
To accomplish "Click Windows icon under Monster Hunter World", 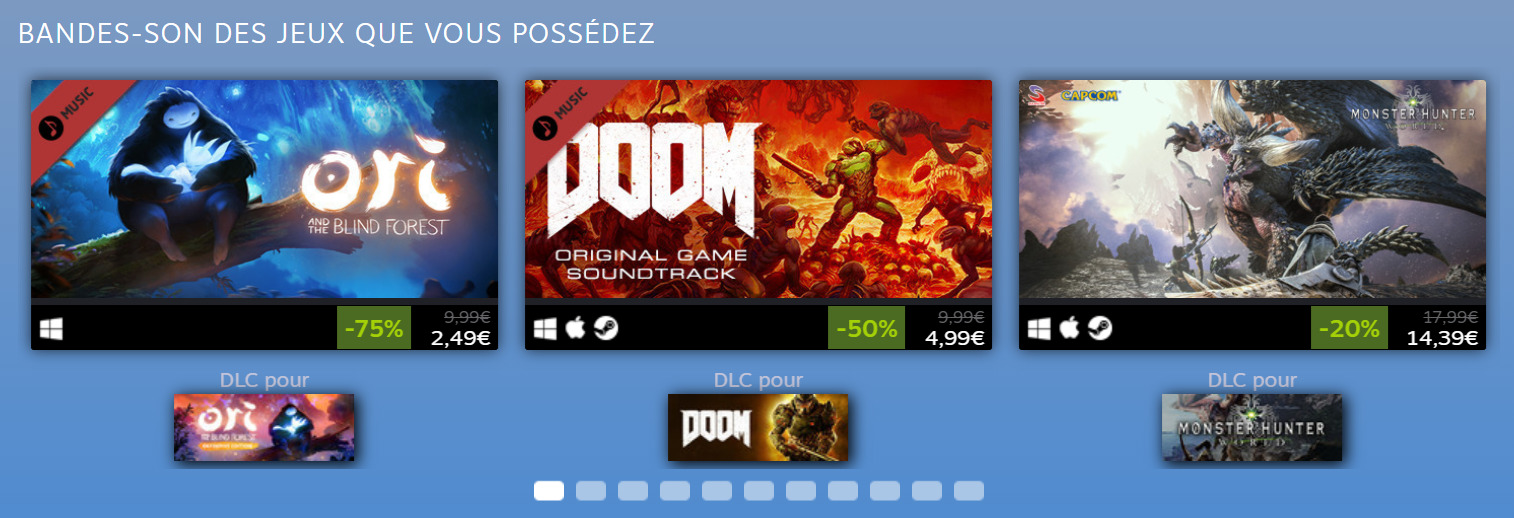I will pyautogui.click(x=1039, y=329).
